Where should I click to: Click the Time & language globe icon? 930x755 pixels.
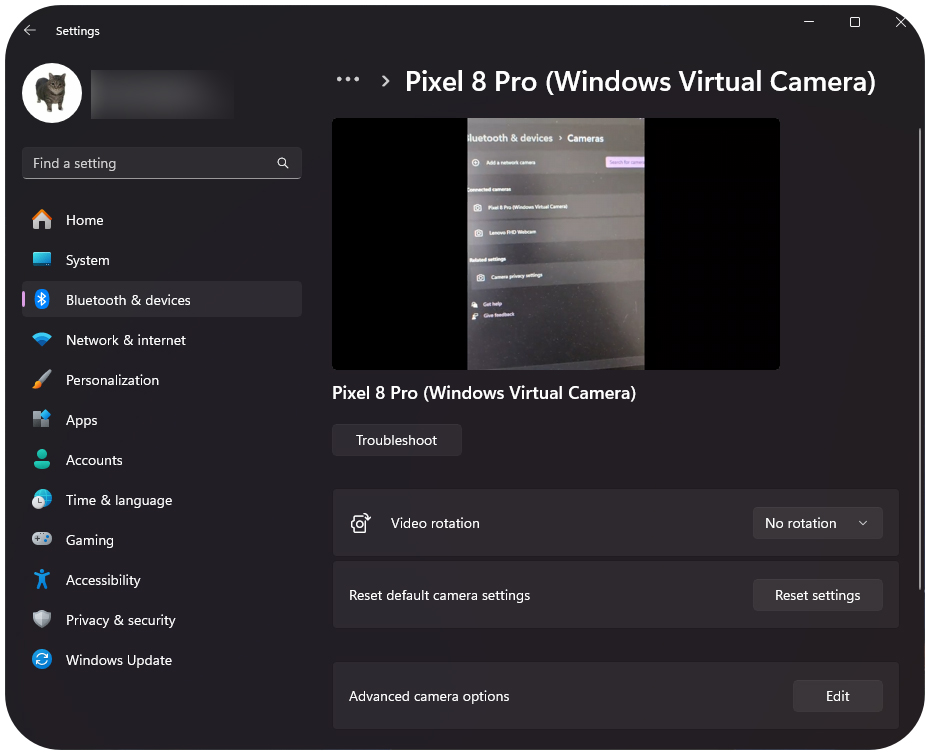[x=42, y=499]
